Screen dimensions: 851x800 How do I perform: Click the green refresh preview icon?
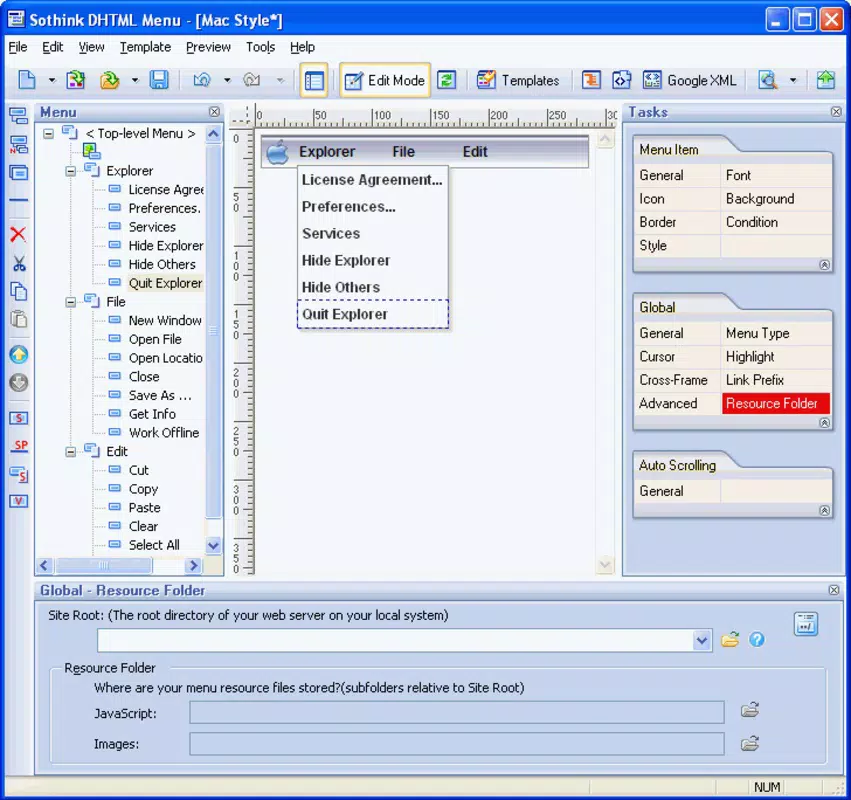tap(447, 80)
